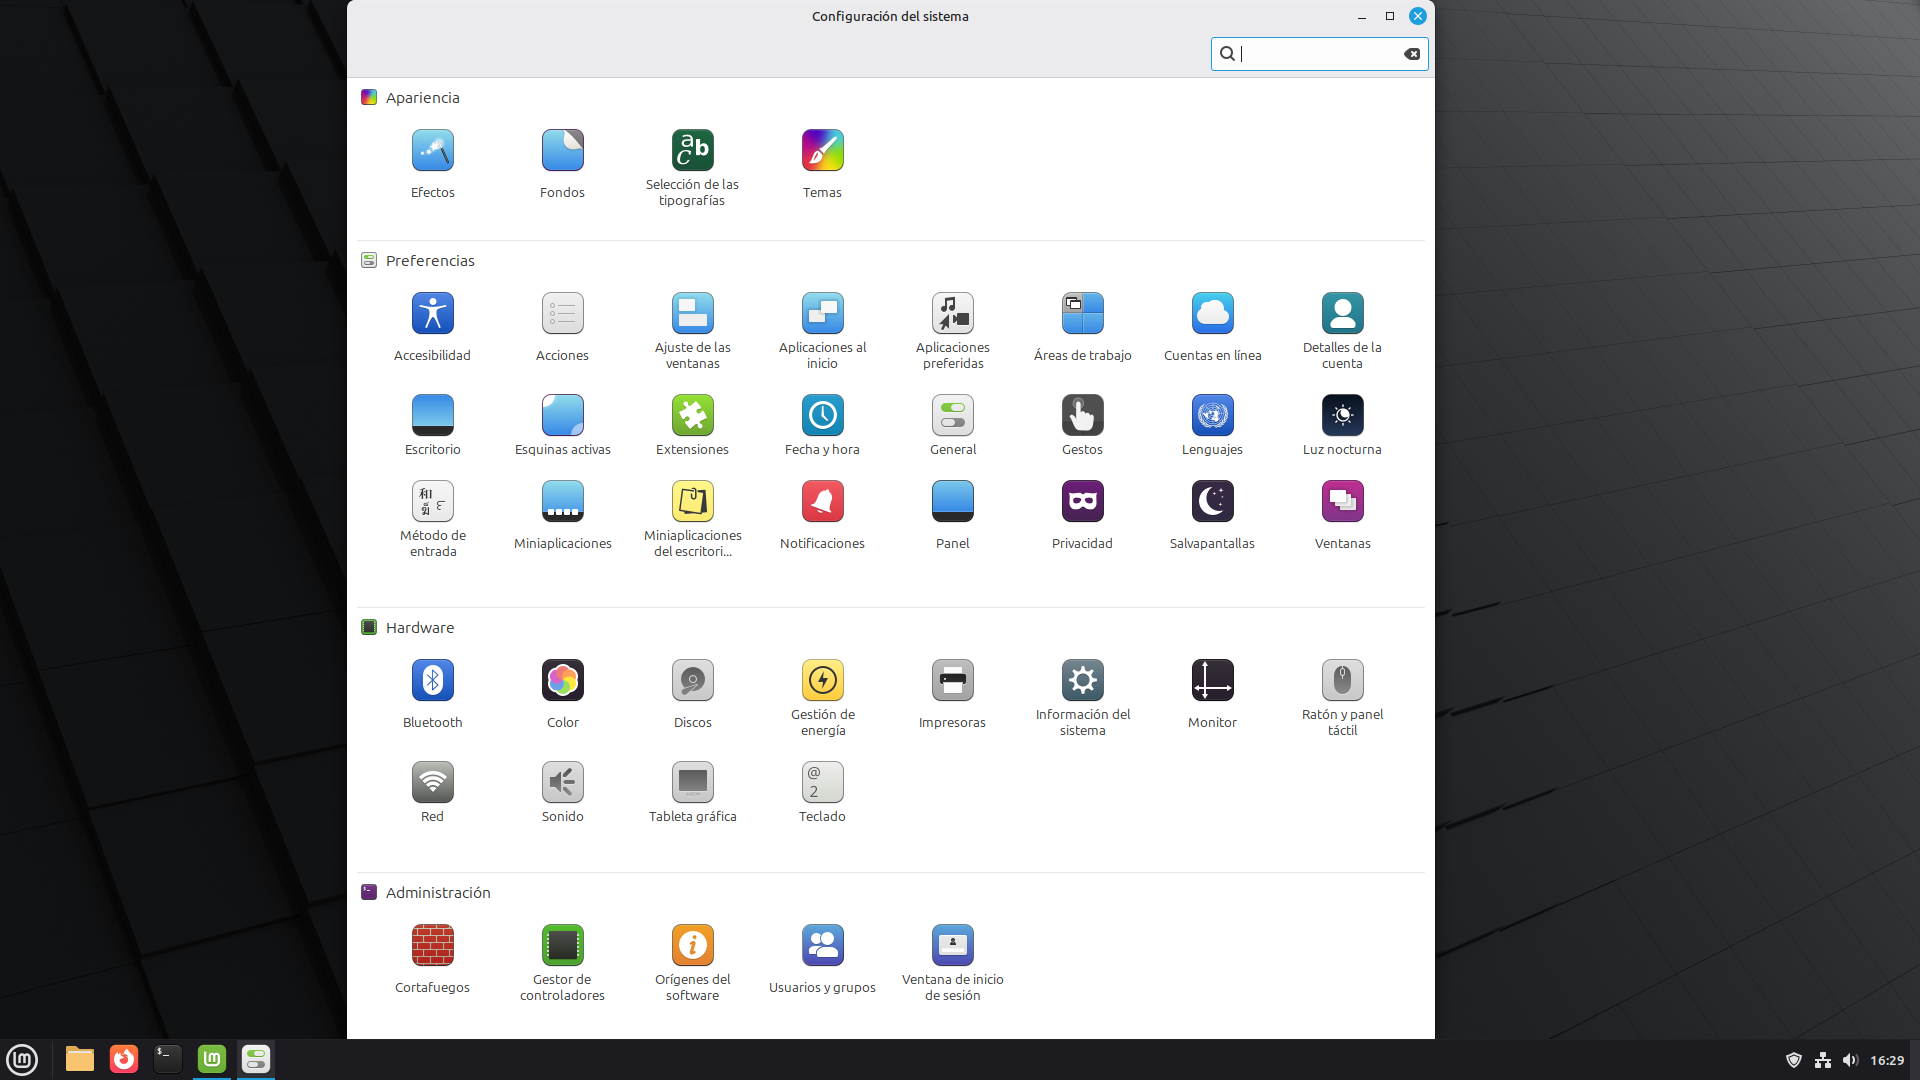
Task: Open Gestión de energía module
Action: [822, 681]
